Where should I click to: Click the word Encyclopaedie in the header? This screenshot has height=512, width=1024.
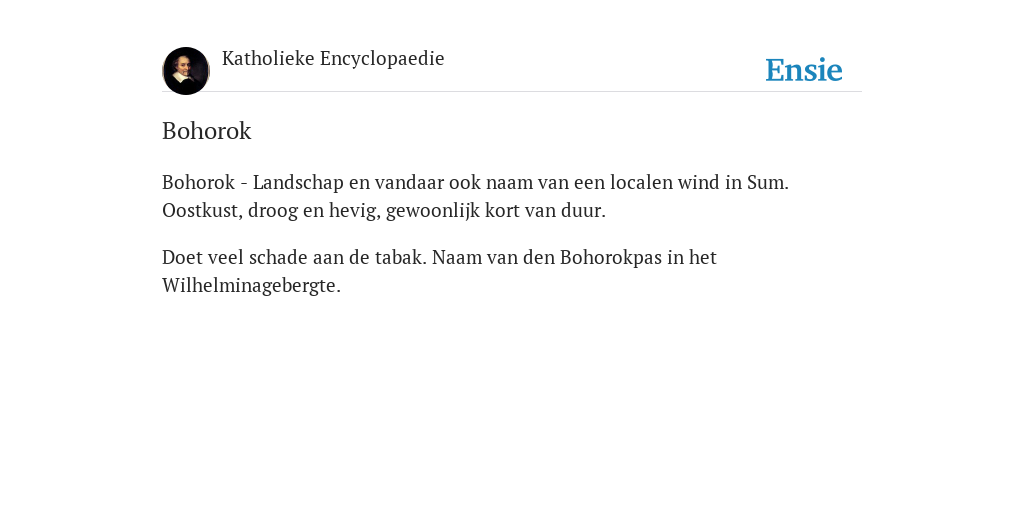point(382,59)
